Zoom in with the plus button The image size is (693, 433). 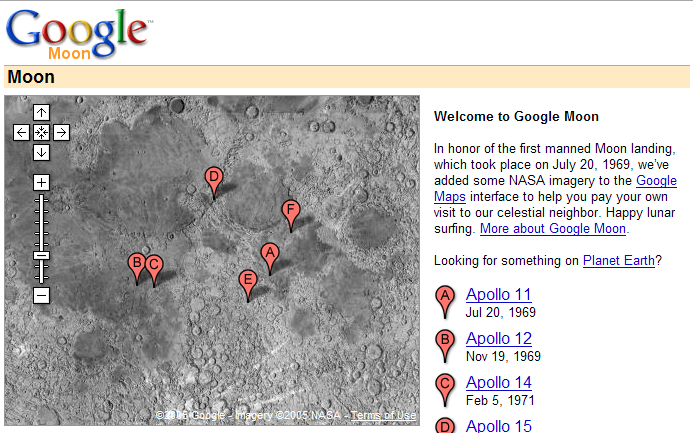(41, 182)
